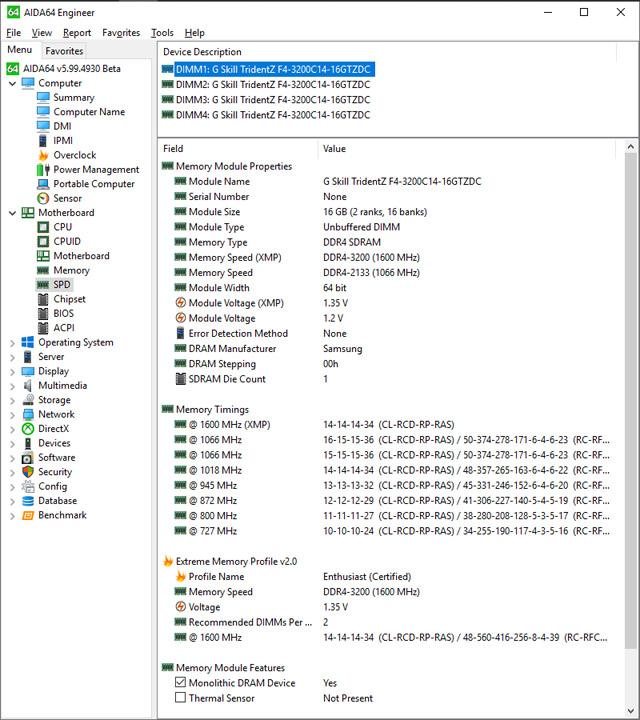
Task: Select the Sensor gauge icon
Action: (x=43, y=198)
